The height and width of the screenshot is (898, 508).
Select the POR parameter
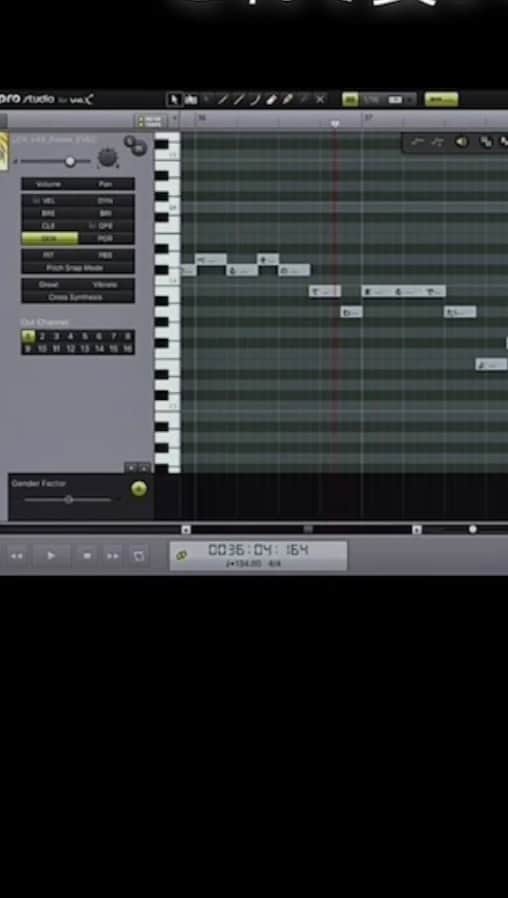105,238
